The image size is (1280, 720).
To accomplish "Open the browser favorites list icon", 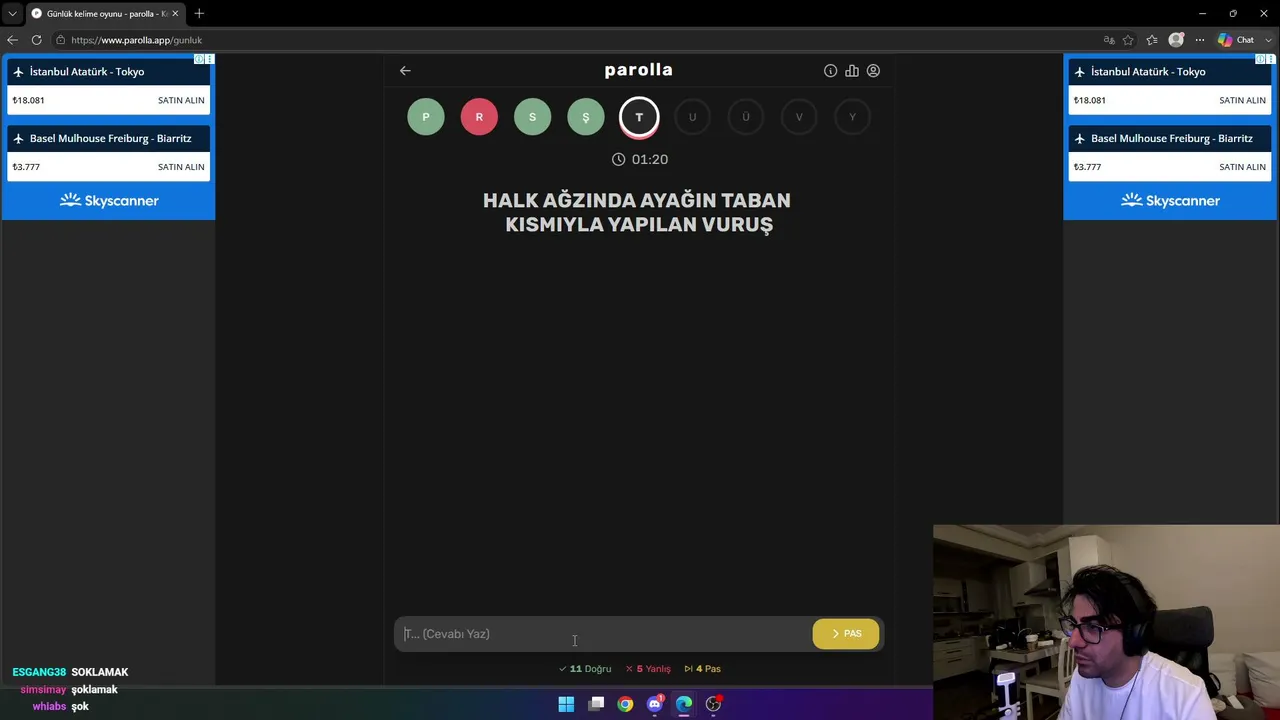I will click(1152, 40).
